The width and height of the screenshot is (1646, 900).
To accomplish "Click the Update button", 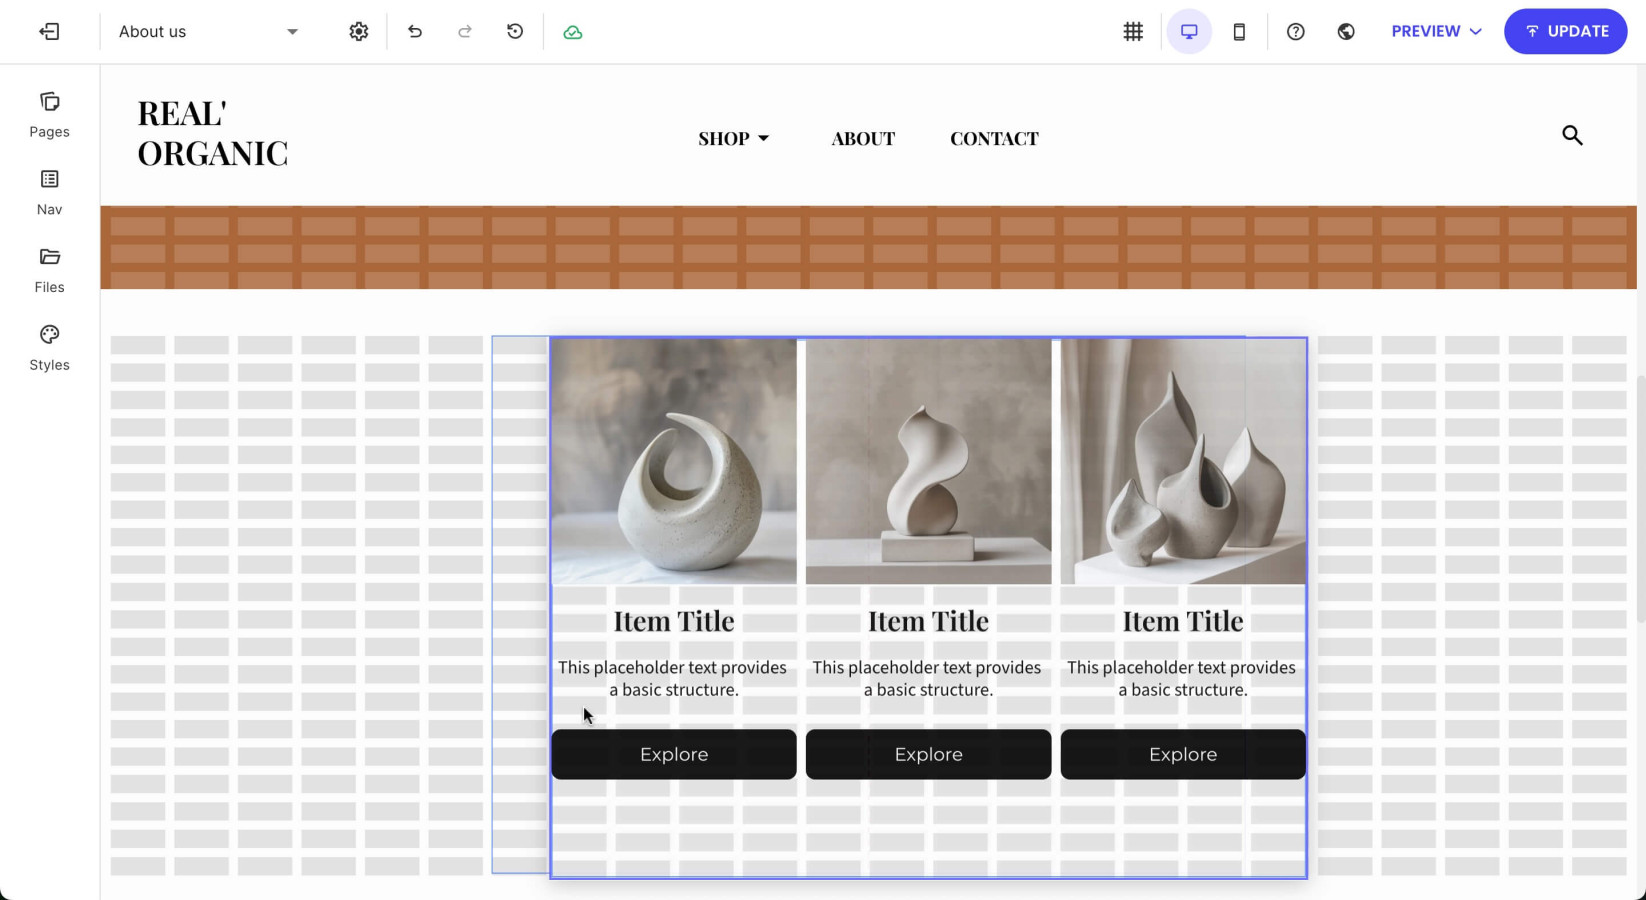I will [x=1566, y=32].
